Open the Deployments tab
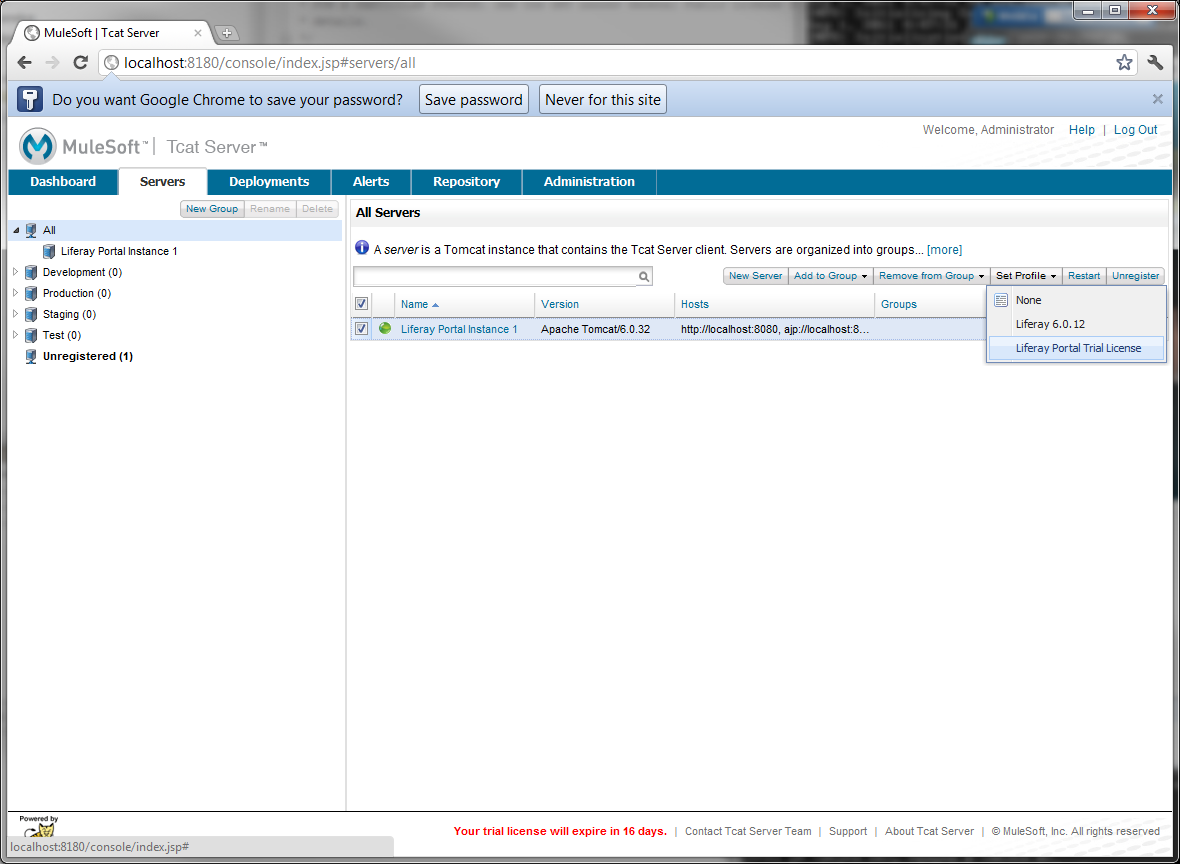This screenshot has width=1180, height=864. (x=269, y=181)
